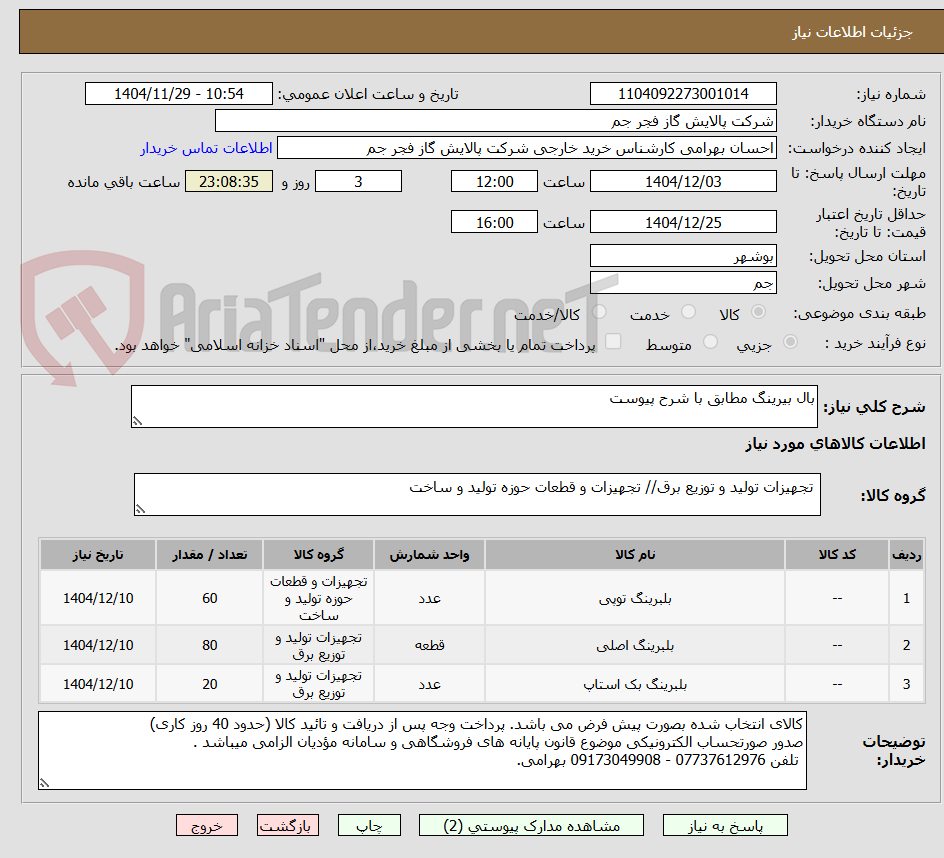Click the validity time field 16:00
This screenshot has width=944, height=858.
(x=494, y=222)
